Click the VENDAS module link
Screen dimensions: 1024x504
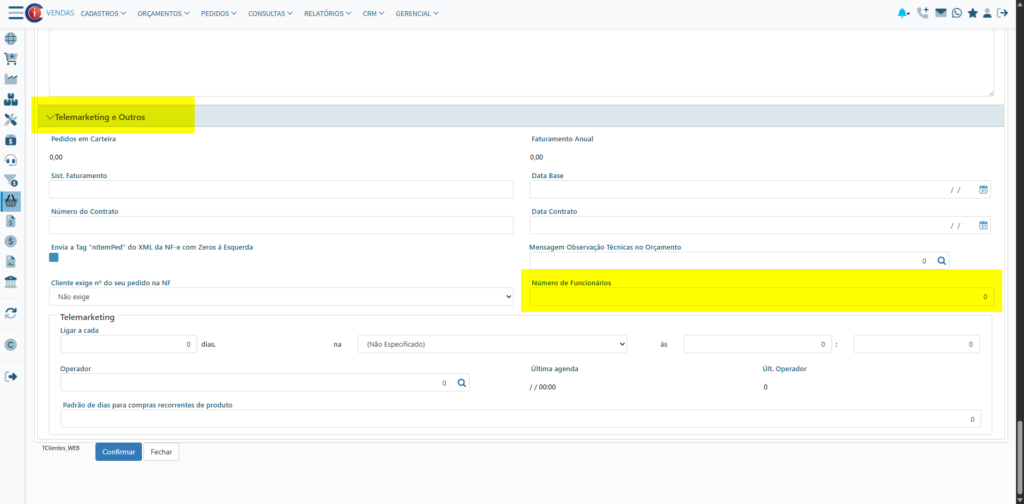(x=60, y=12)
